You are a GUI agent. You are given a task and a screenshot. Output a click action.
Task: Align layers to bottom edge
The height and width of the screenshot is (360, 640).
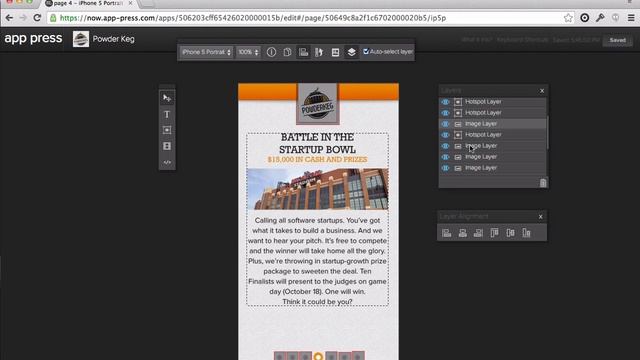pyautogui.click(x=527, y=233)
